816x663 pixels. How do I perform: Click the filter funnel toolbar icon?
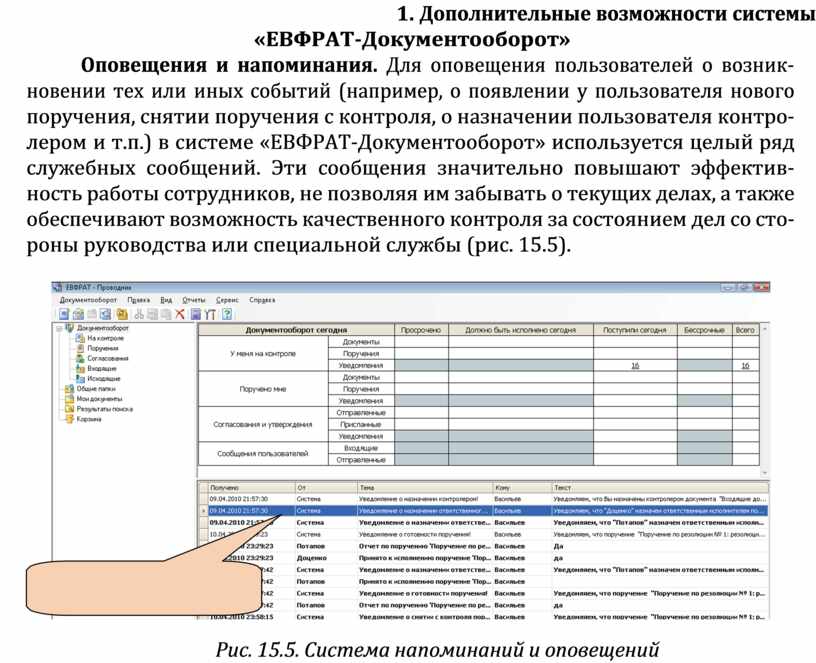[x=211, y=314]
